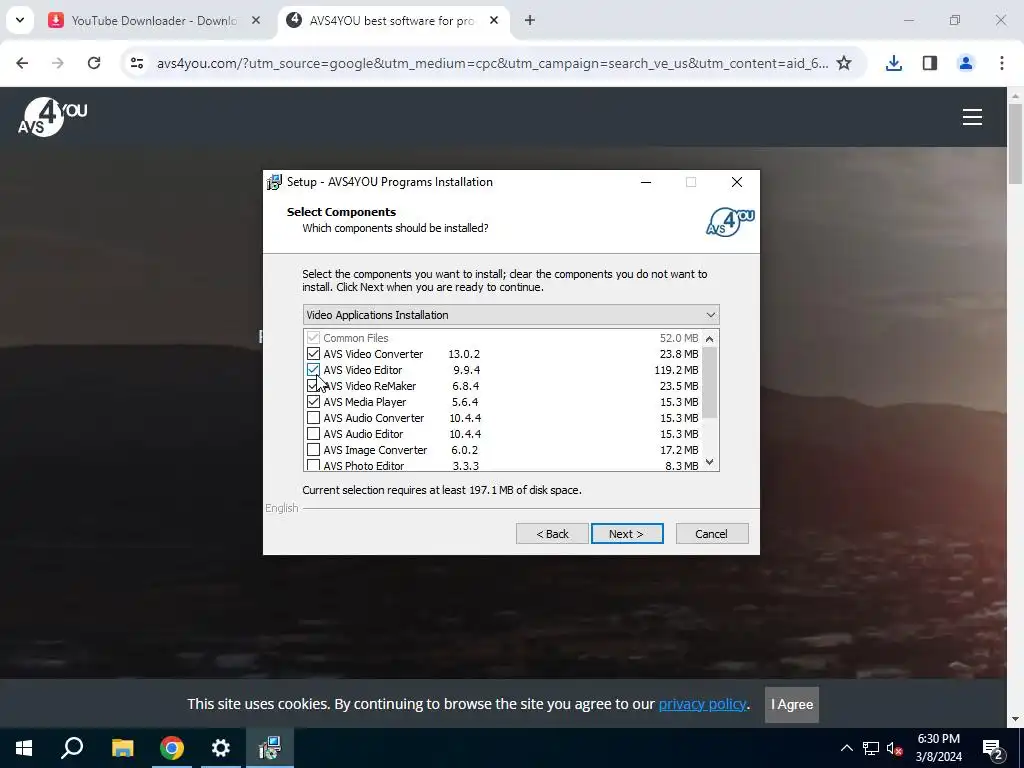Close the AVS4YOU tab
The width and height of the screenshot is (1024, 768).
[494, 20]
